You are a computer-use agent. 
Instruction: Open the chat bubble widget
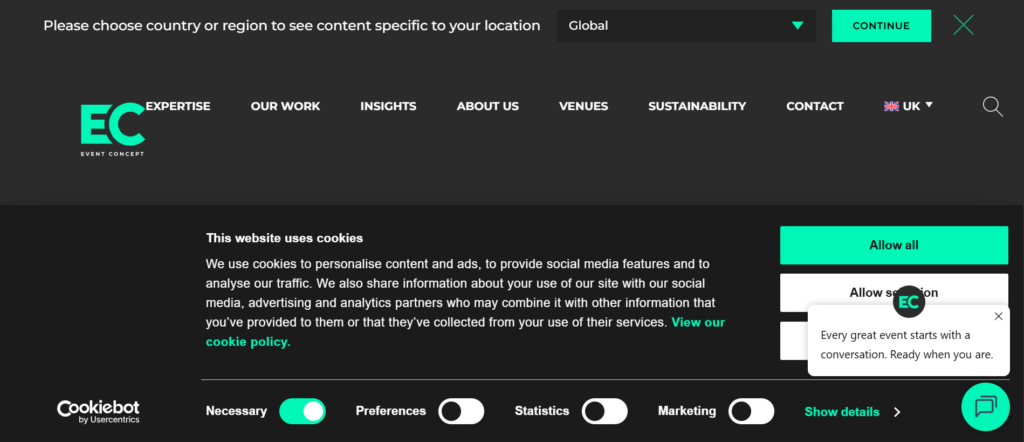tap(985, 406)
